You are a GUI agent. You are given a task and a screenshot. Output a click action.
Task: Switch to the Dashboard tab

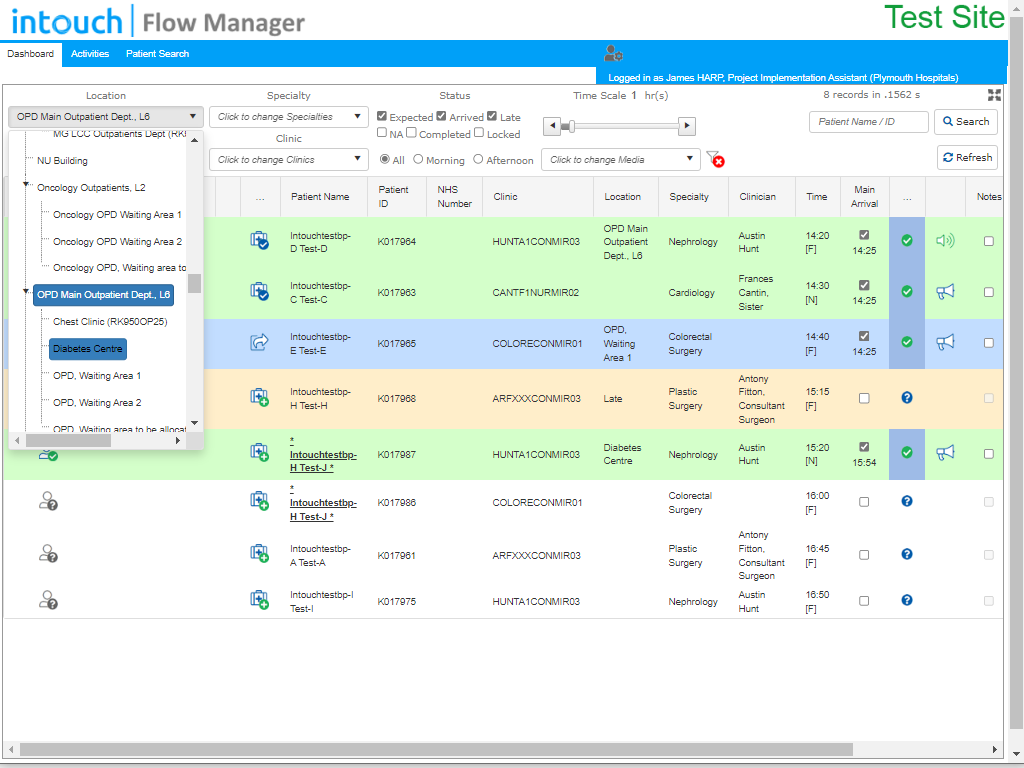pos(31,54)
